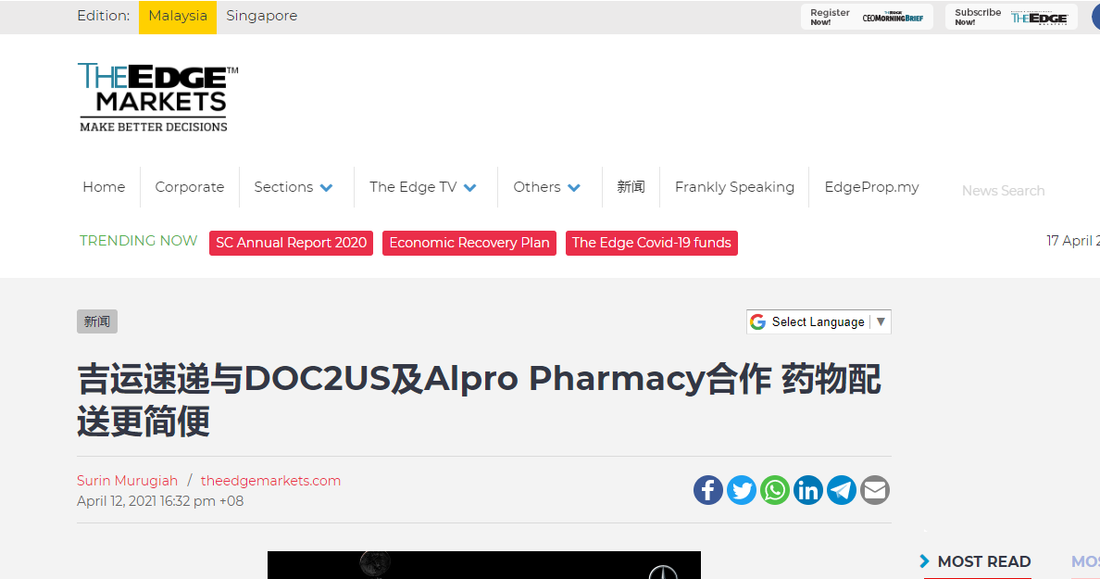Email this article icon
1100x579 pixels.
(875, 490)
